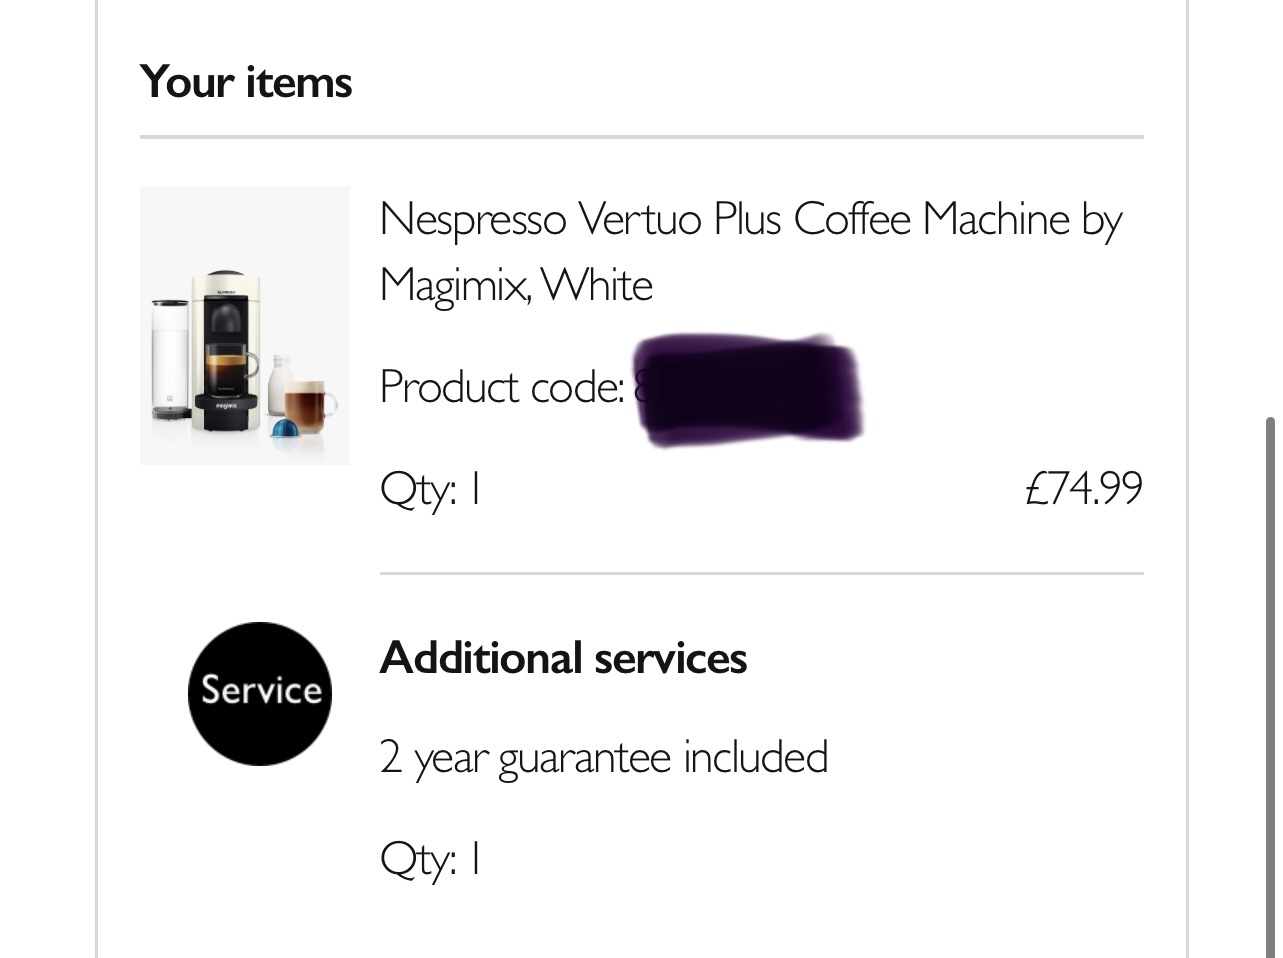Image resolution: width=1283 pixels, height=958 pixels.
Task: Click the blue coffee capsule in product image
Action: tap(286, 431)
